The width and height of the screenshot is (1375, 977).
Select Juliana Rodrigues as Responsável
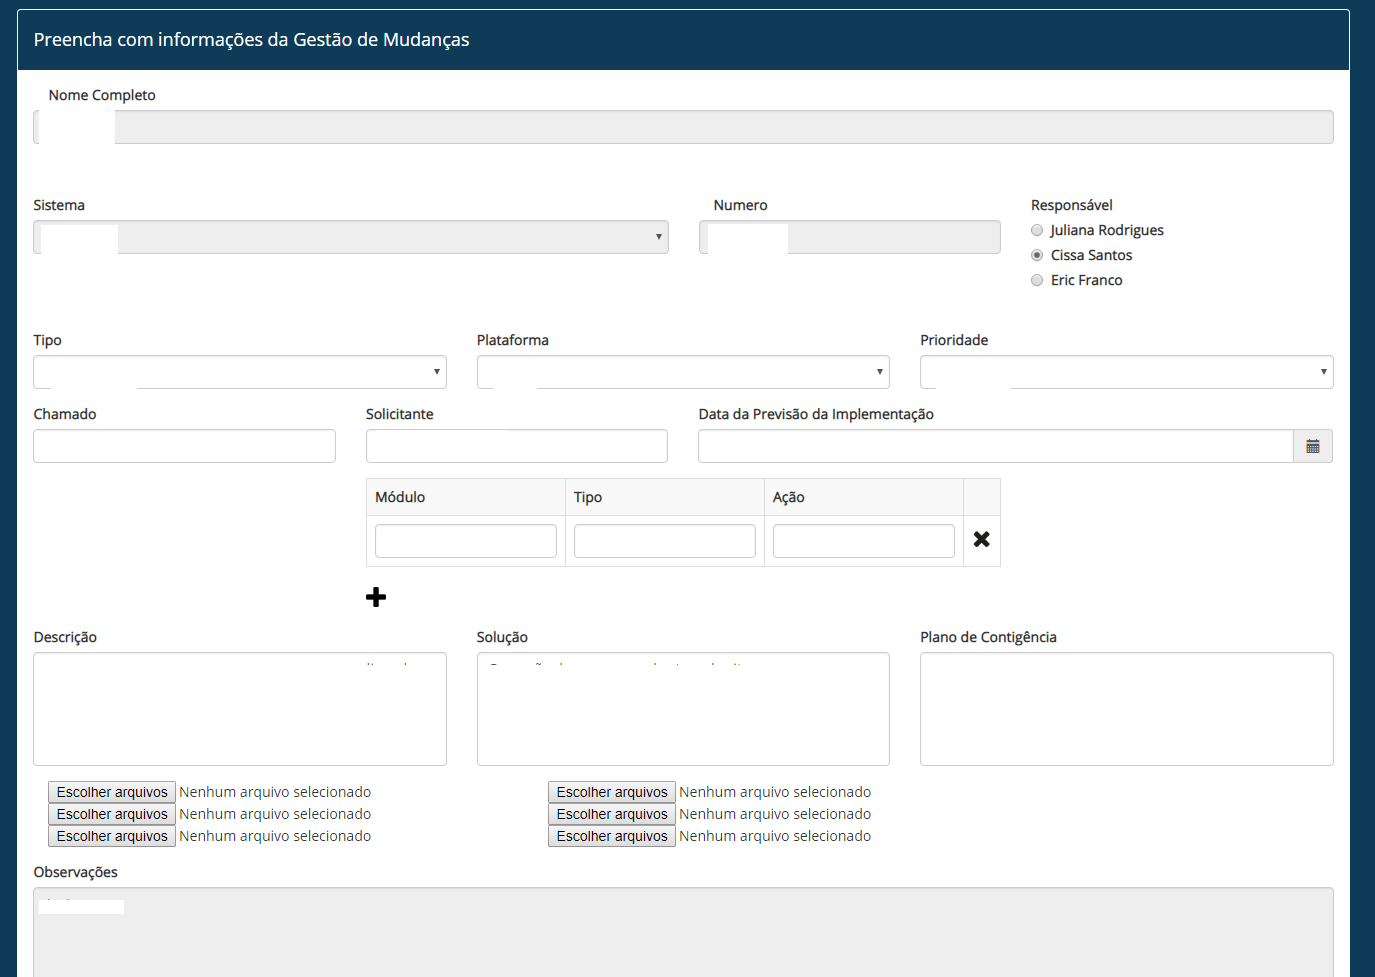point(1037,230)
